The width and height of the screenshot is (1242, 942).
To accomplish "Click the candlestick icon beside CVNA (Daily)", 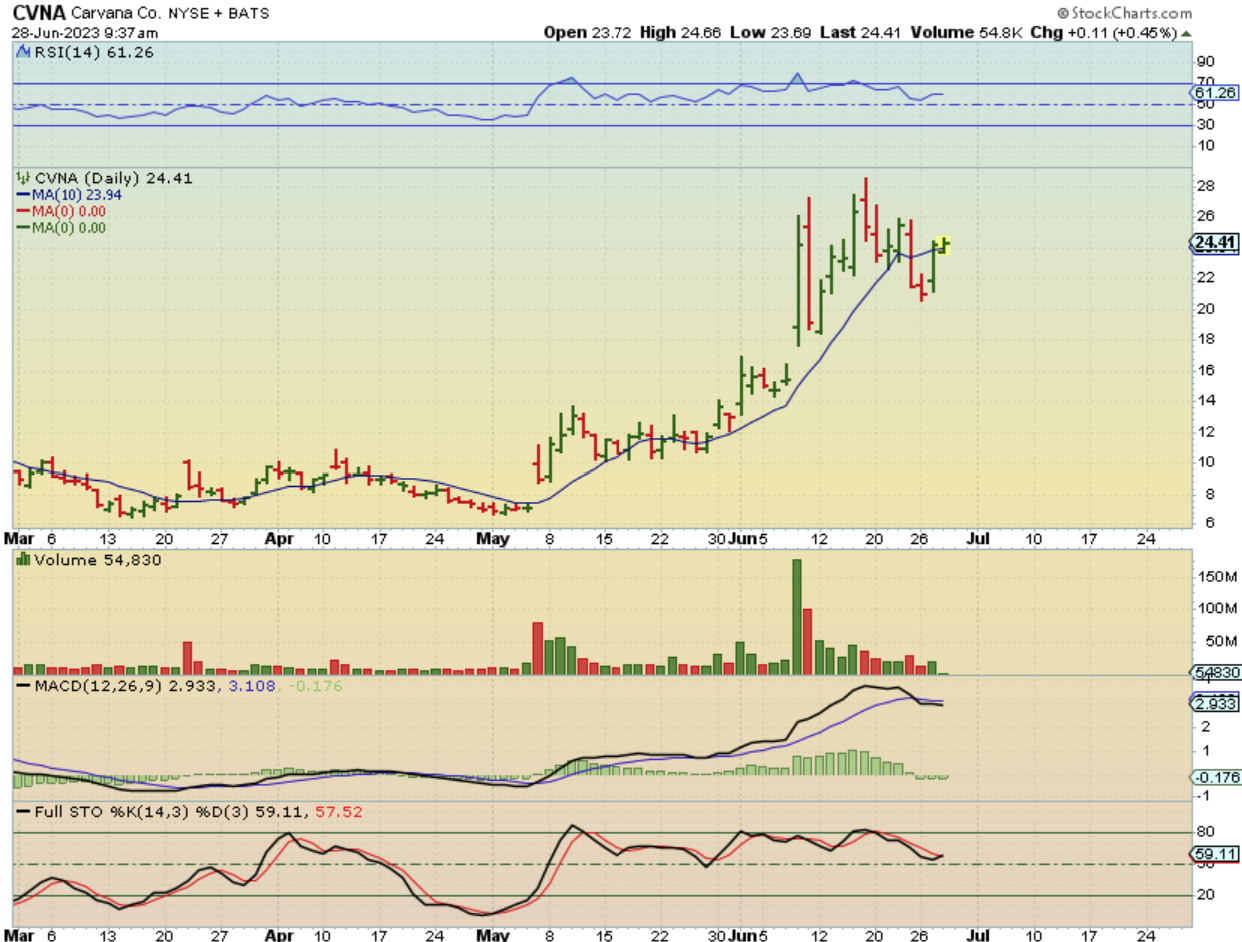I will click(x=23, y=179).
